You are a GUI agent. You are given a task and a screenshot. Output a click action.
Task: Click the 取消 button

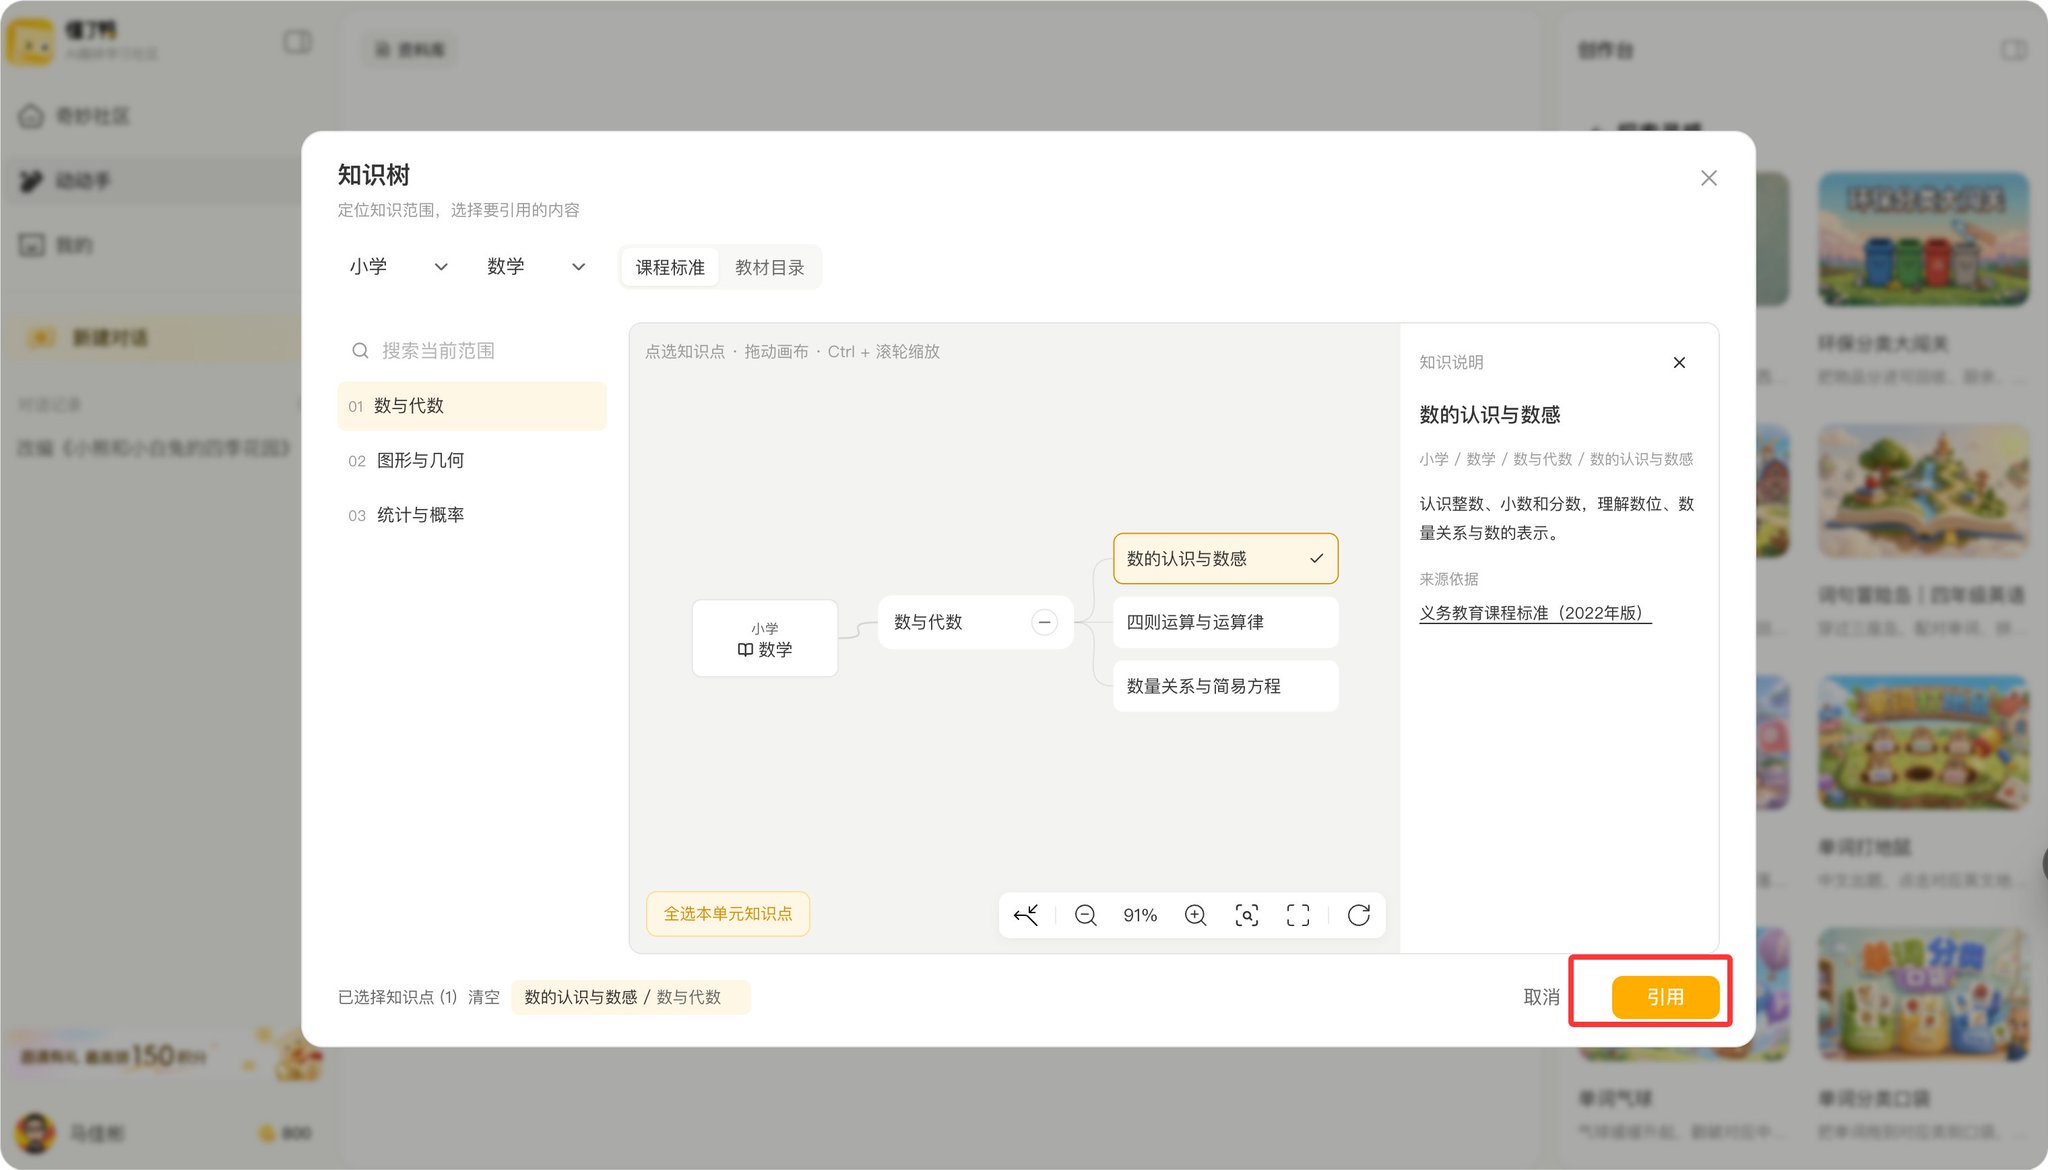coord(1541,997)
